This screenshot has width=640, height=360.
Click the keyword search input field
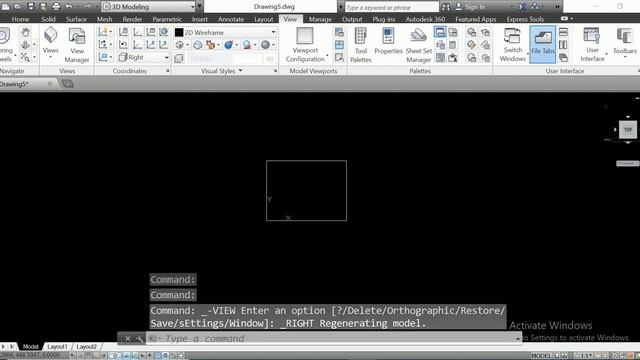[392, 7]
